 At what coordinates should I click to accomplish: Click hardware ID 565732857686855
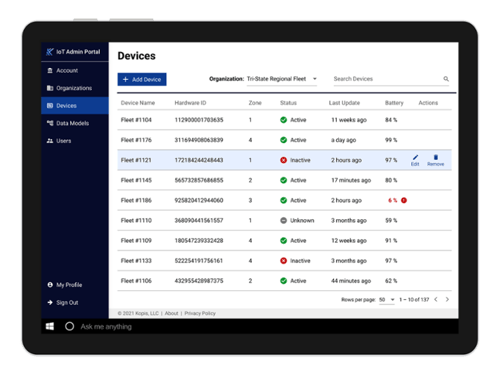[199, 180]
